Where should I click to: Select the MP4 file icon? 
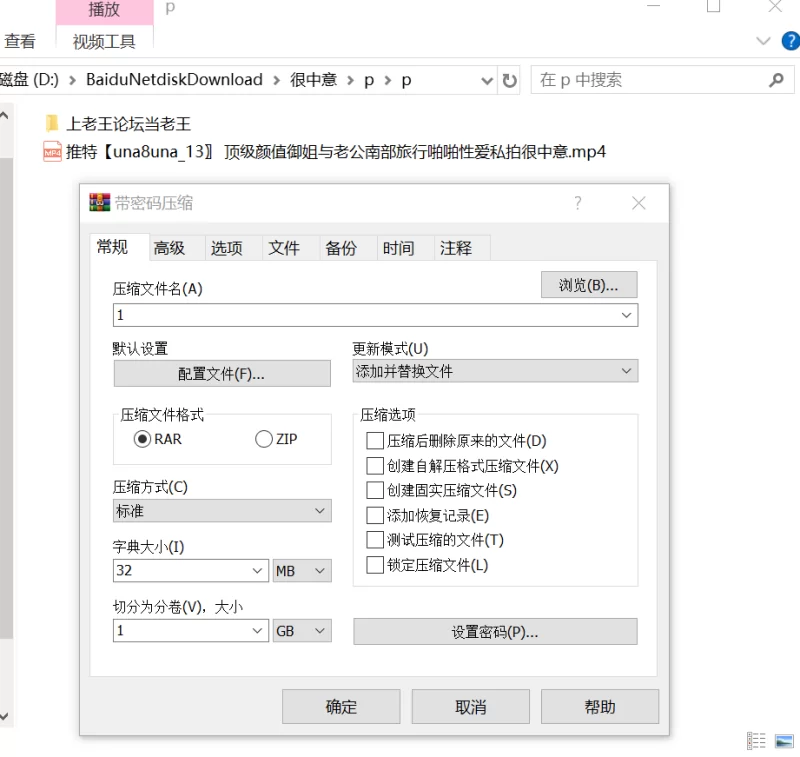point(52,152)
